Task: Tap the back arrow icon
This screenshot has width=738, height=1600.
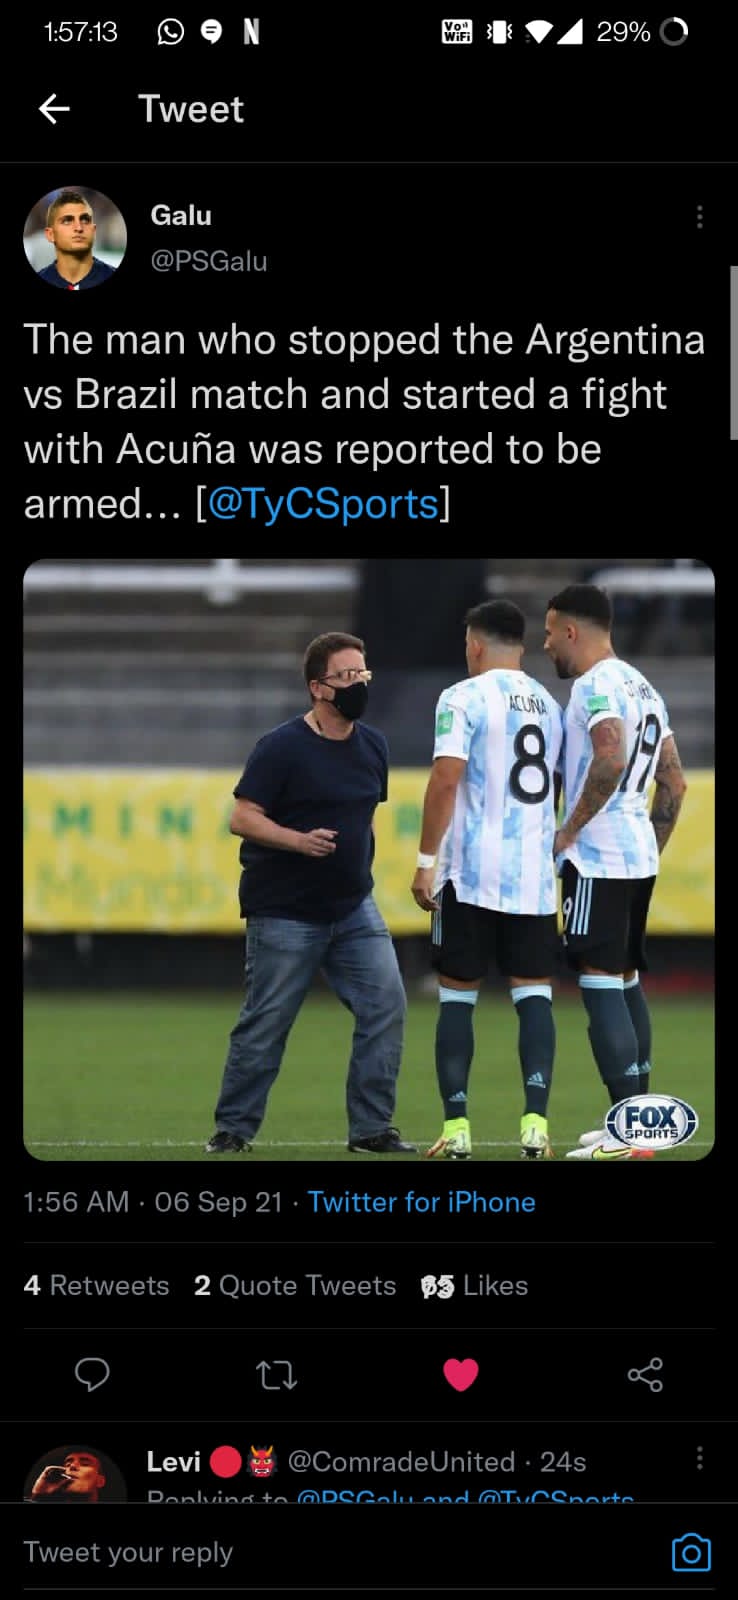Action: click(54, 109)
